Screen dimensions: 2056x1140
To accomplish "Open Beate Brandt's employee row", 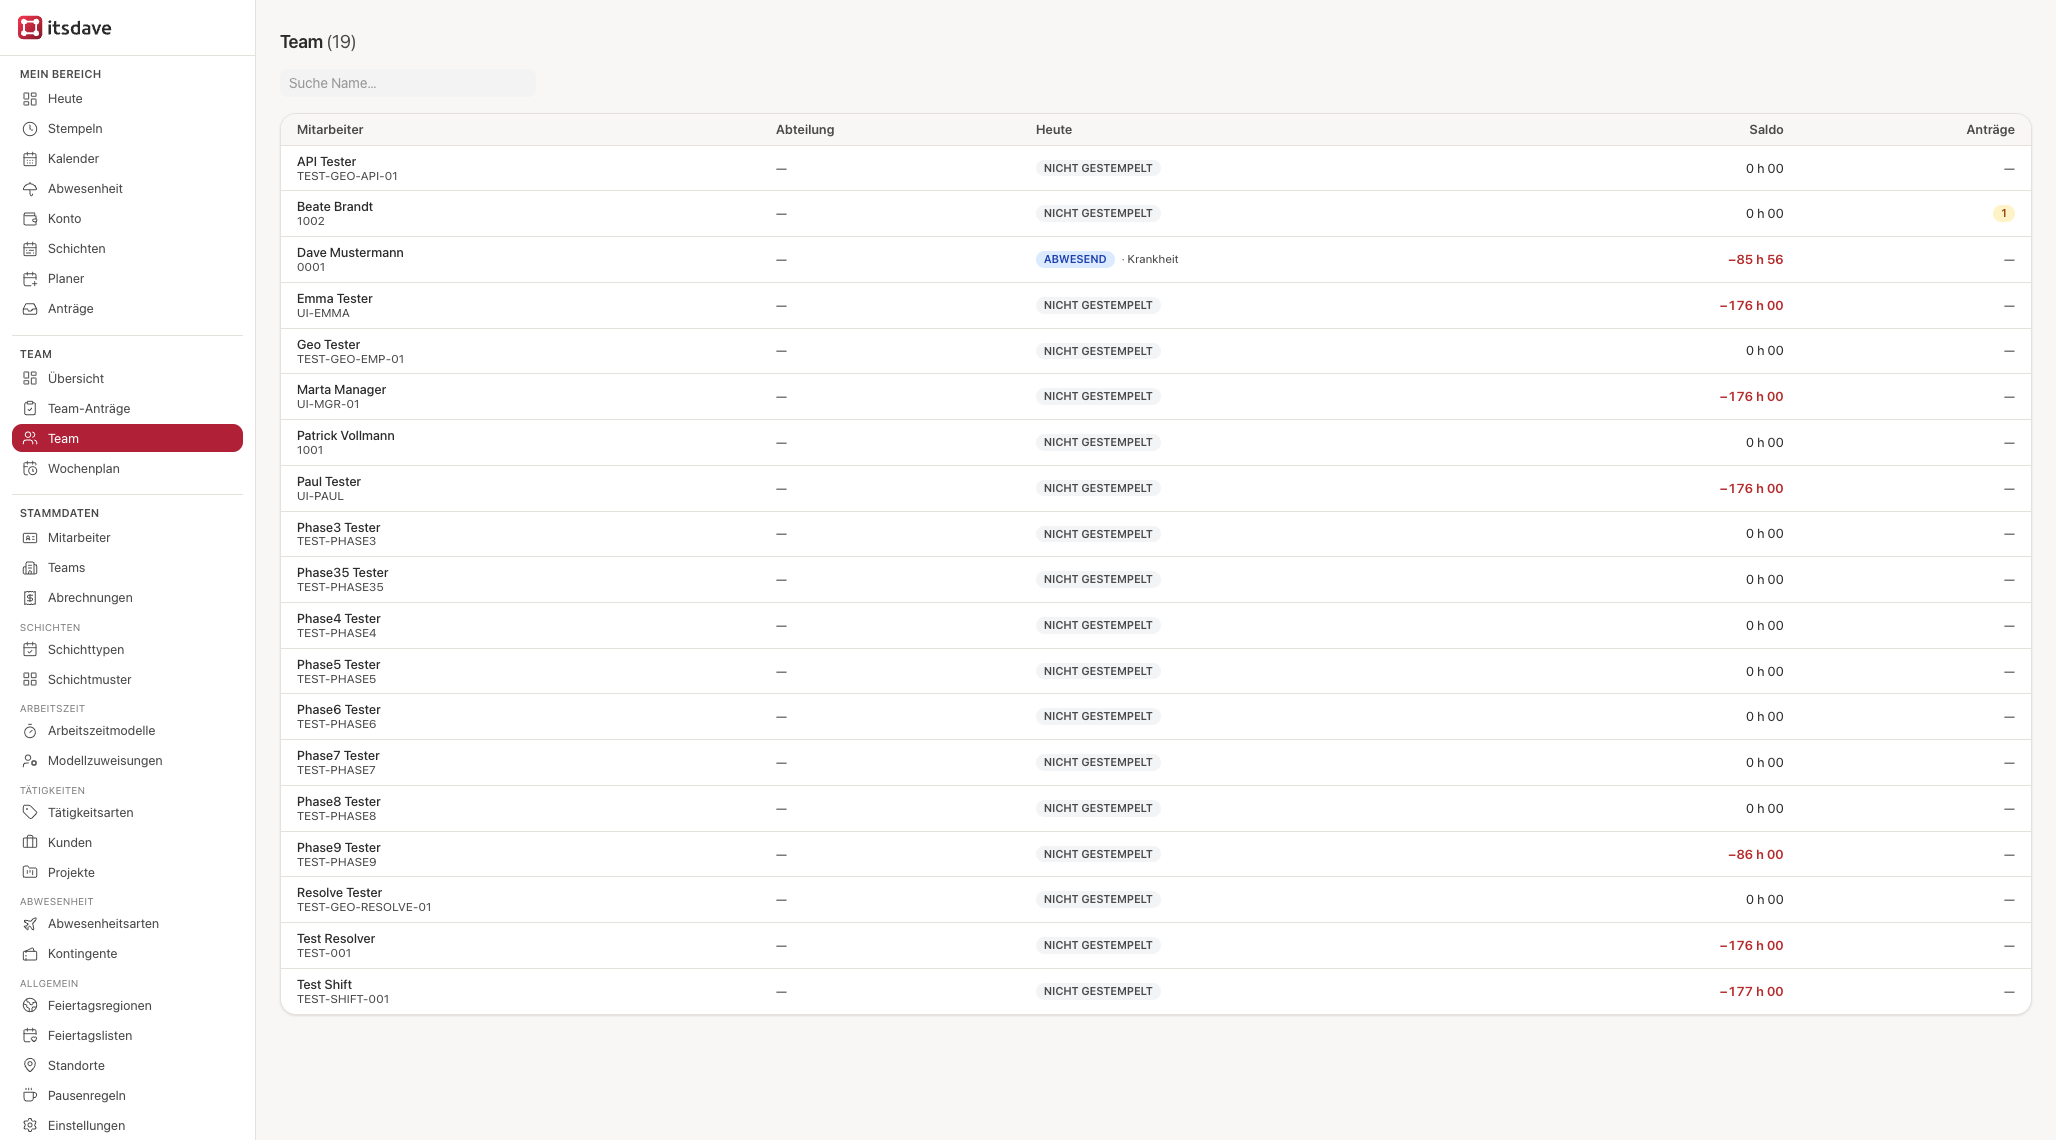I will [1156, 214].
